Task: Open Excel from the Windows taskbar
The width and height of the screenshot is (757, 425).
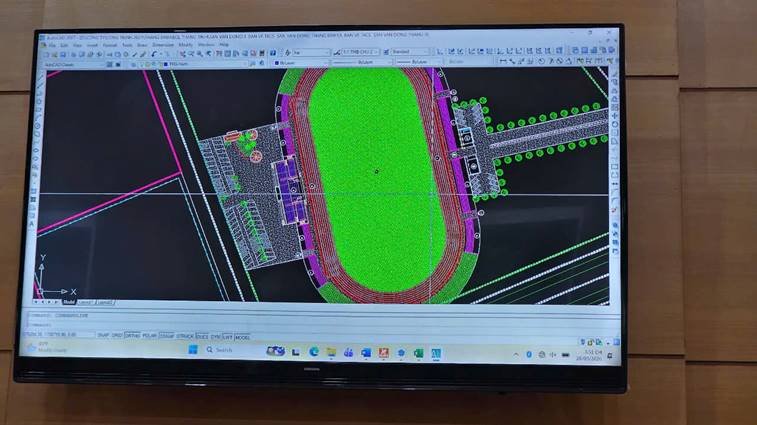Action: 418,354
